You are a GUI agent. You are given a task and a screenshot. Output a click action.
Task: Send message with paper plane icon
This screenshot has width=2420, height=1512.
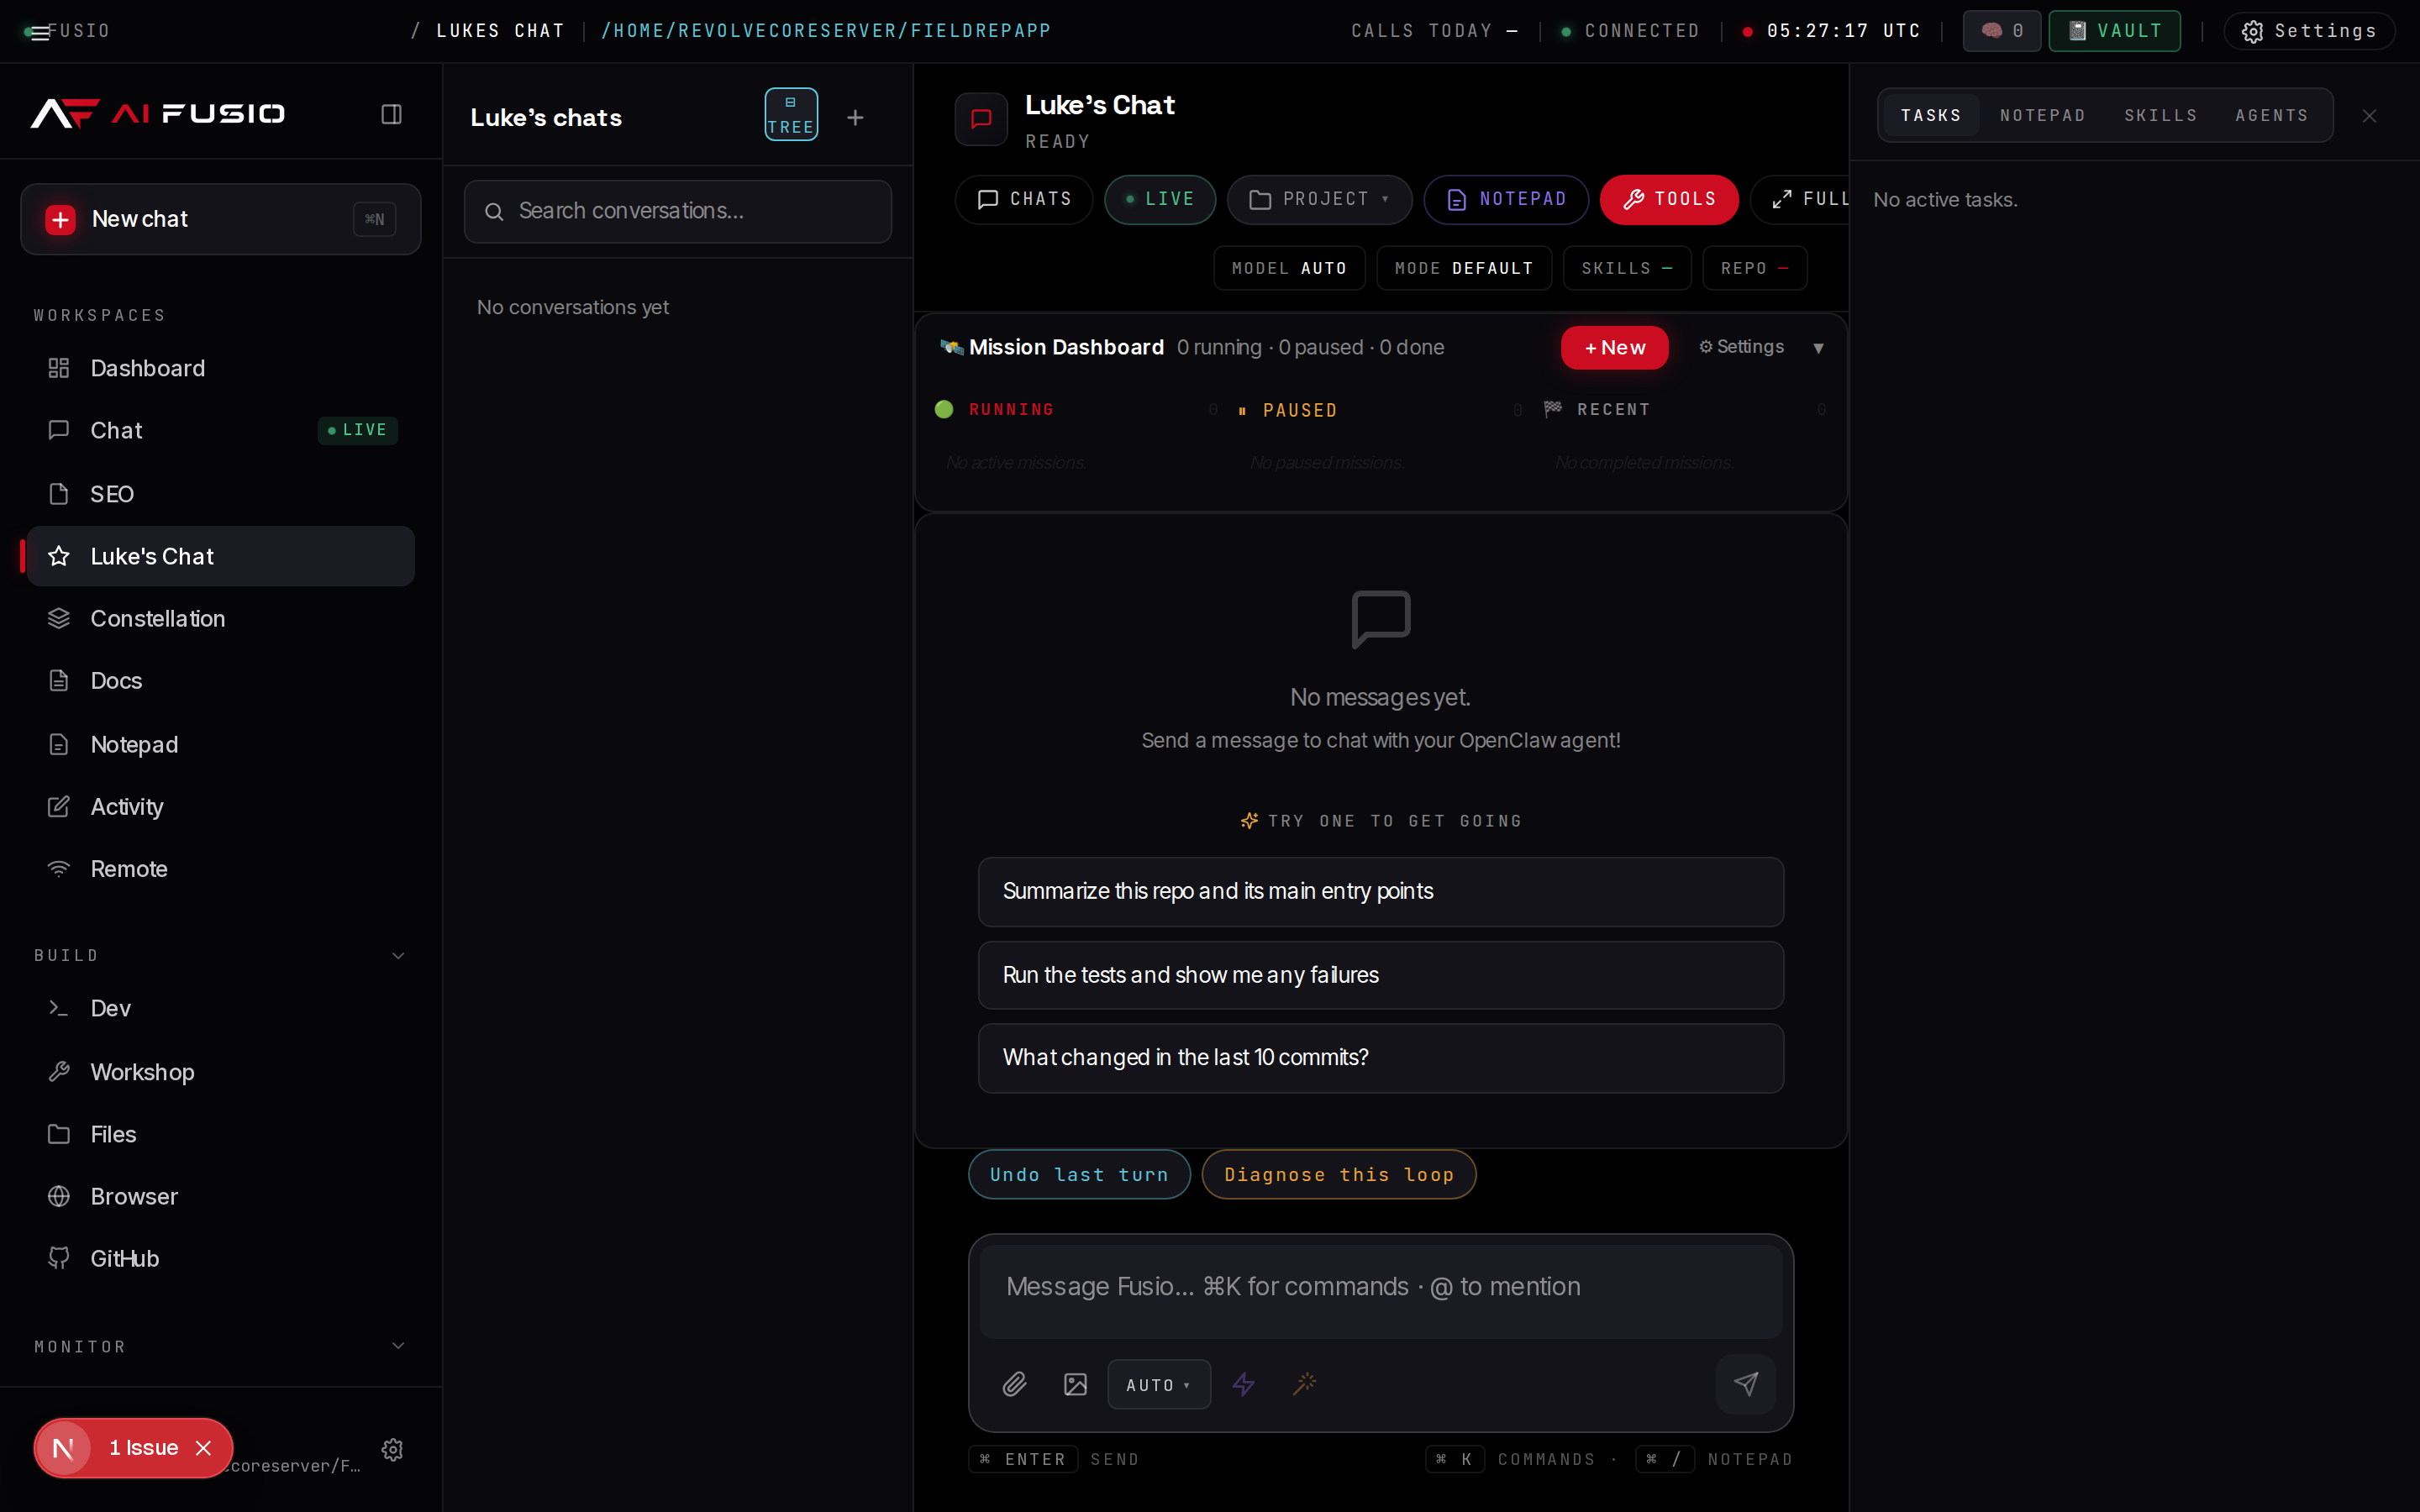[x=1745, y=1384]
